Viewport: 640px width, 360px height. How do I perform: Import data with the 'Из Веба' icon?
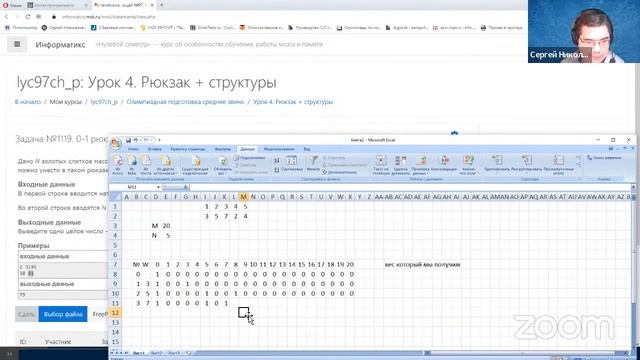[x=131, y=165]
